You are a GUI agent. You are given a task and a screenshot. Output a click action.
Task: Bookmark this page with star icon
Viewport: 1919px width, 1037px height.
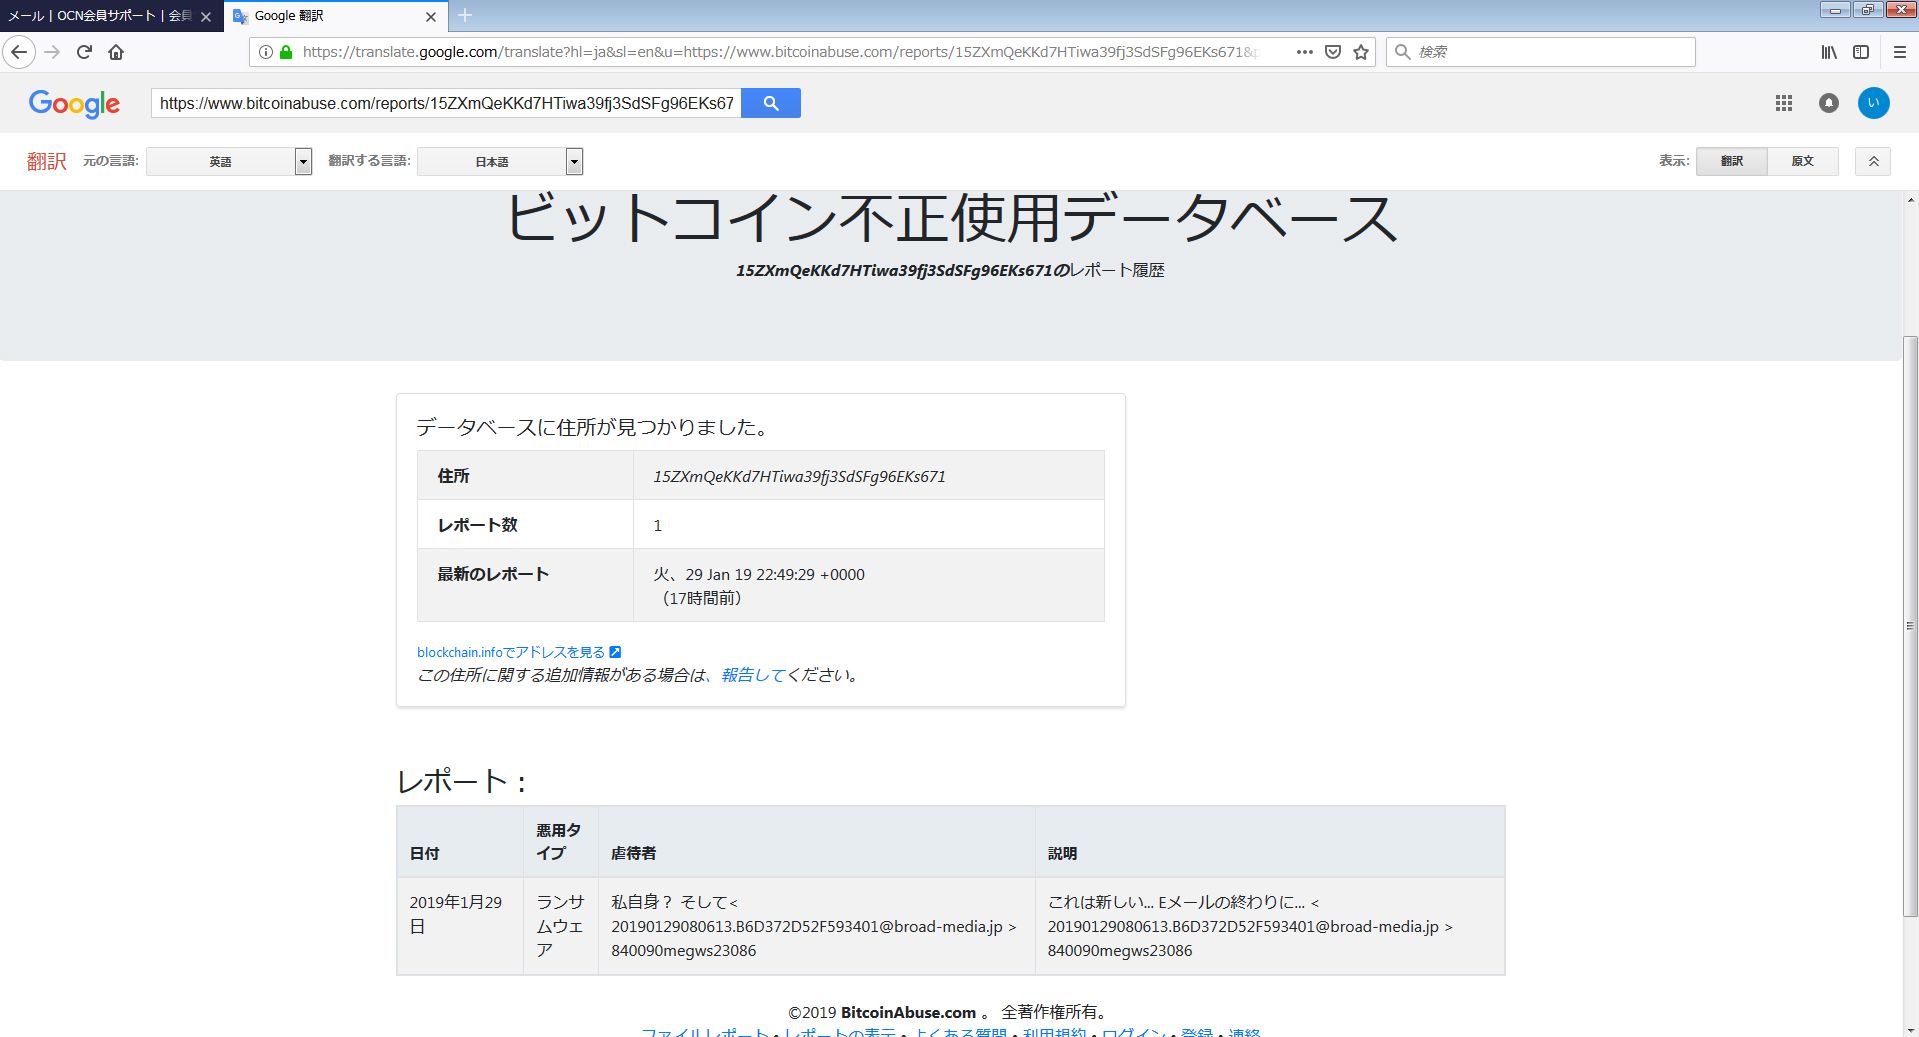[1360, 52]
